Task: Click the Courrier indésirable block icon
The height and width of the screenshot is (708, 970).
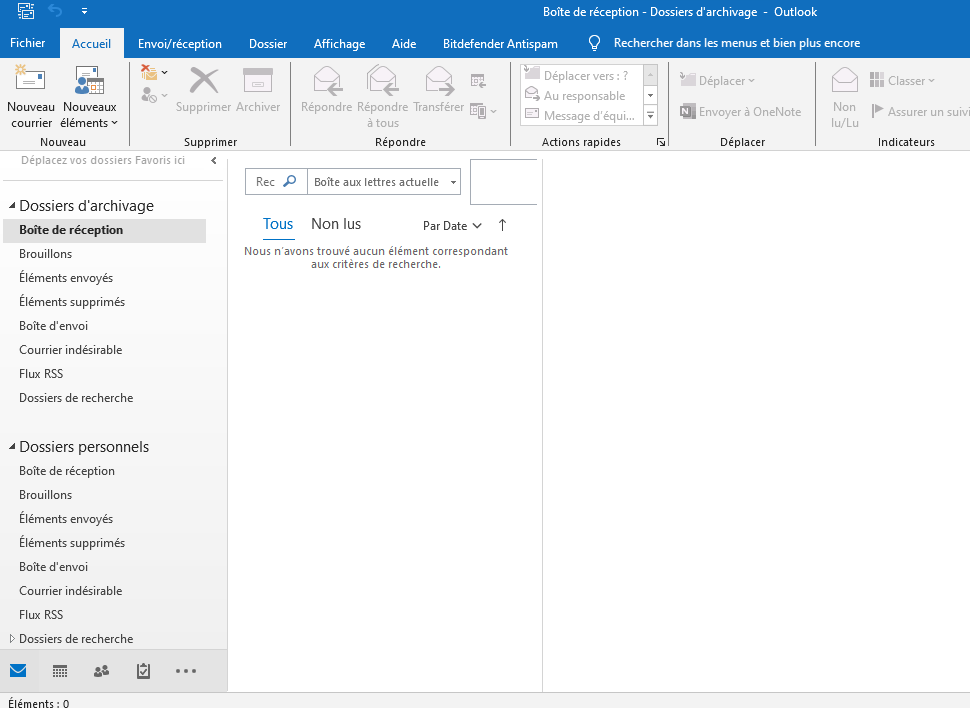Action: 149,95
